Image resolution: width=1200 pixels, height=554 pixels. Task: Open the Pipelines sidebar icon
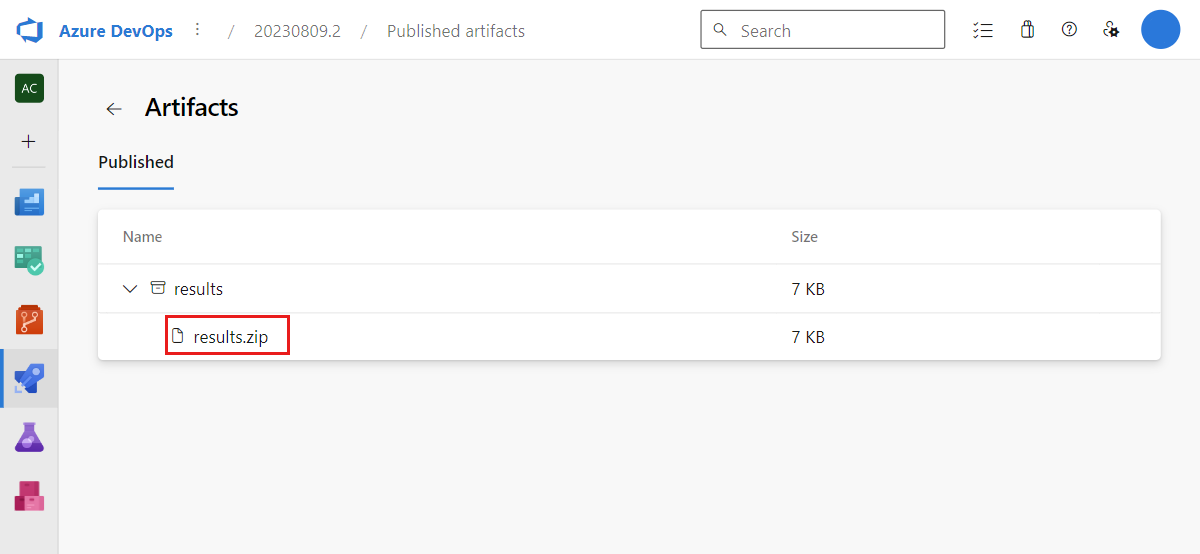(29, 378)
